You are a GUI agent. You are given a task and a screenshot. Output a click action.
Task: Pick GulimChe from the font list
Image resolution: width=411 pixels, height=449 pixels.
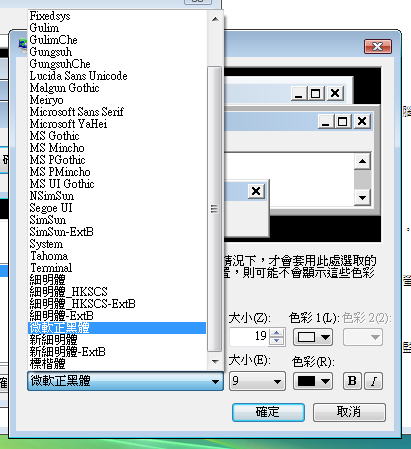pos(117,40)
